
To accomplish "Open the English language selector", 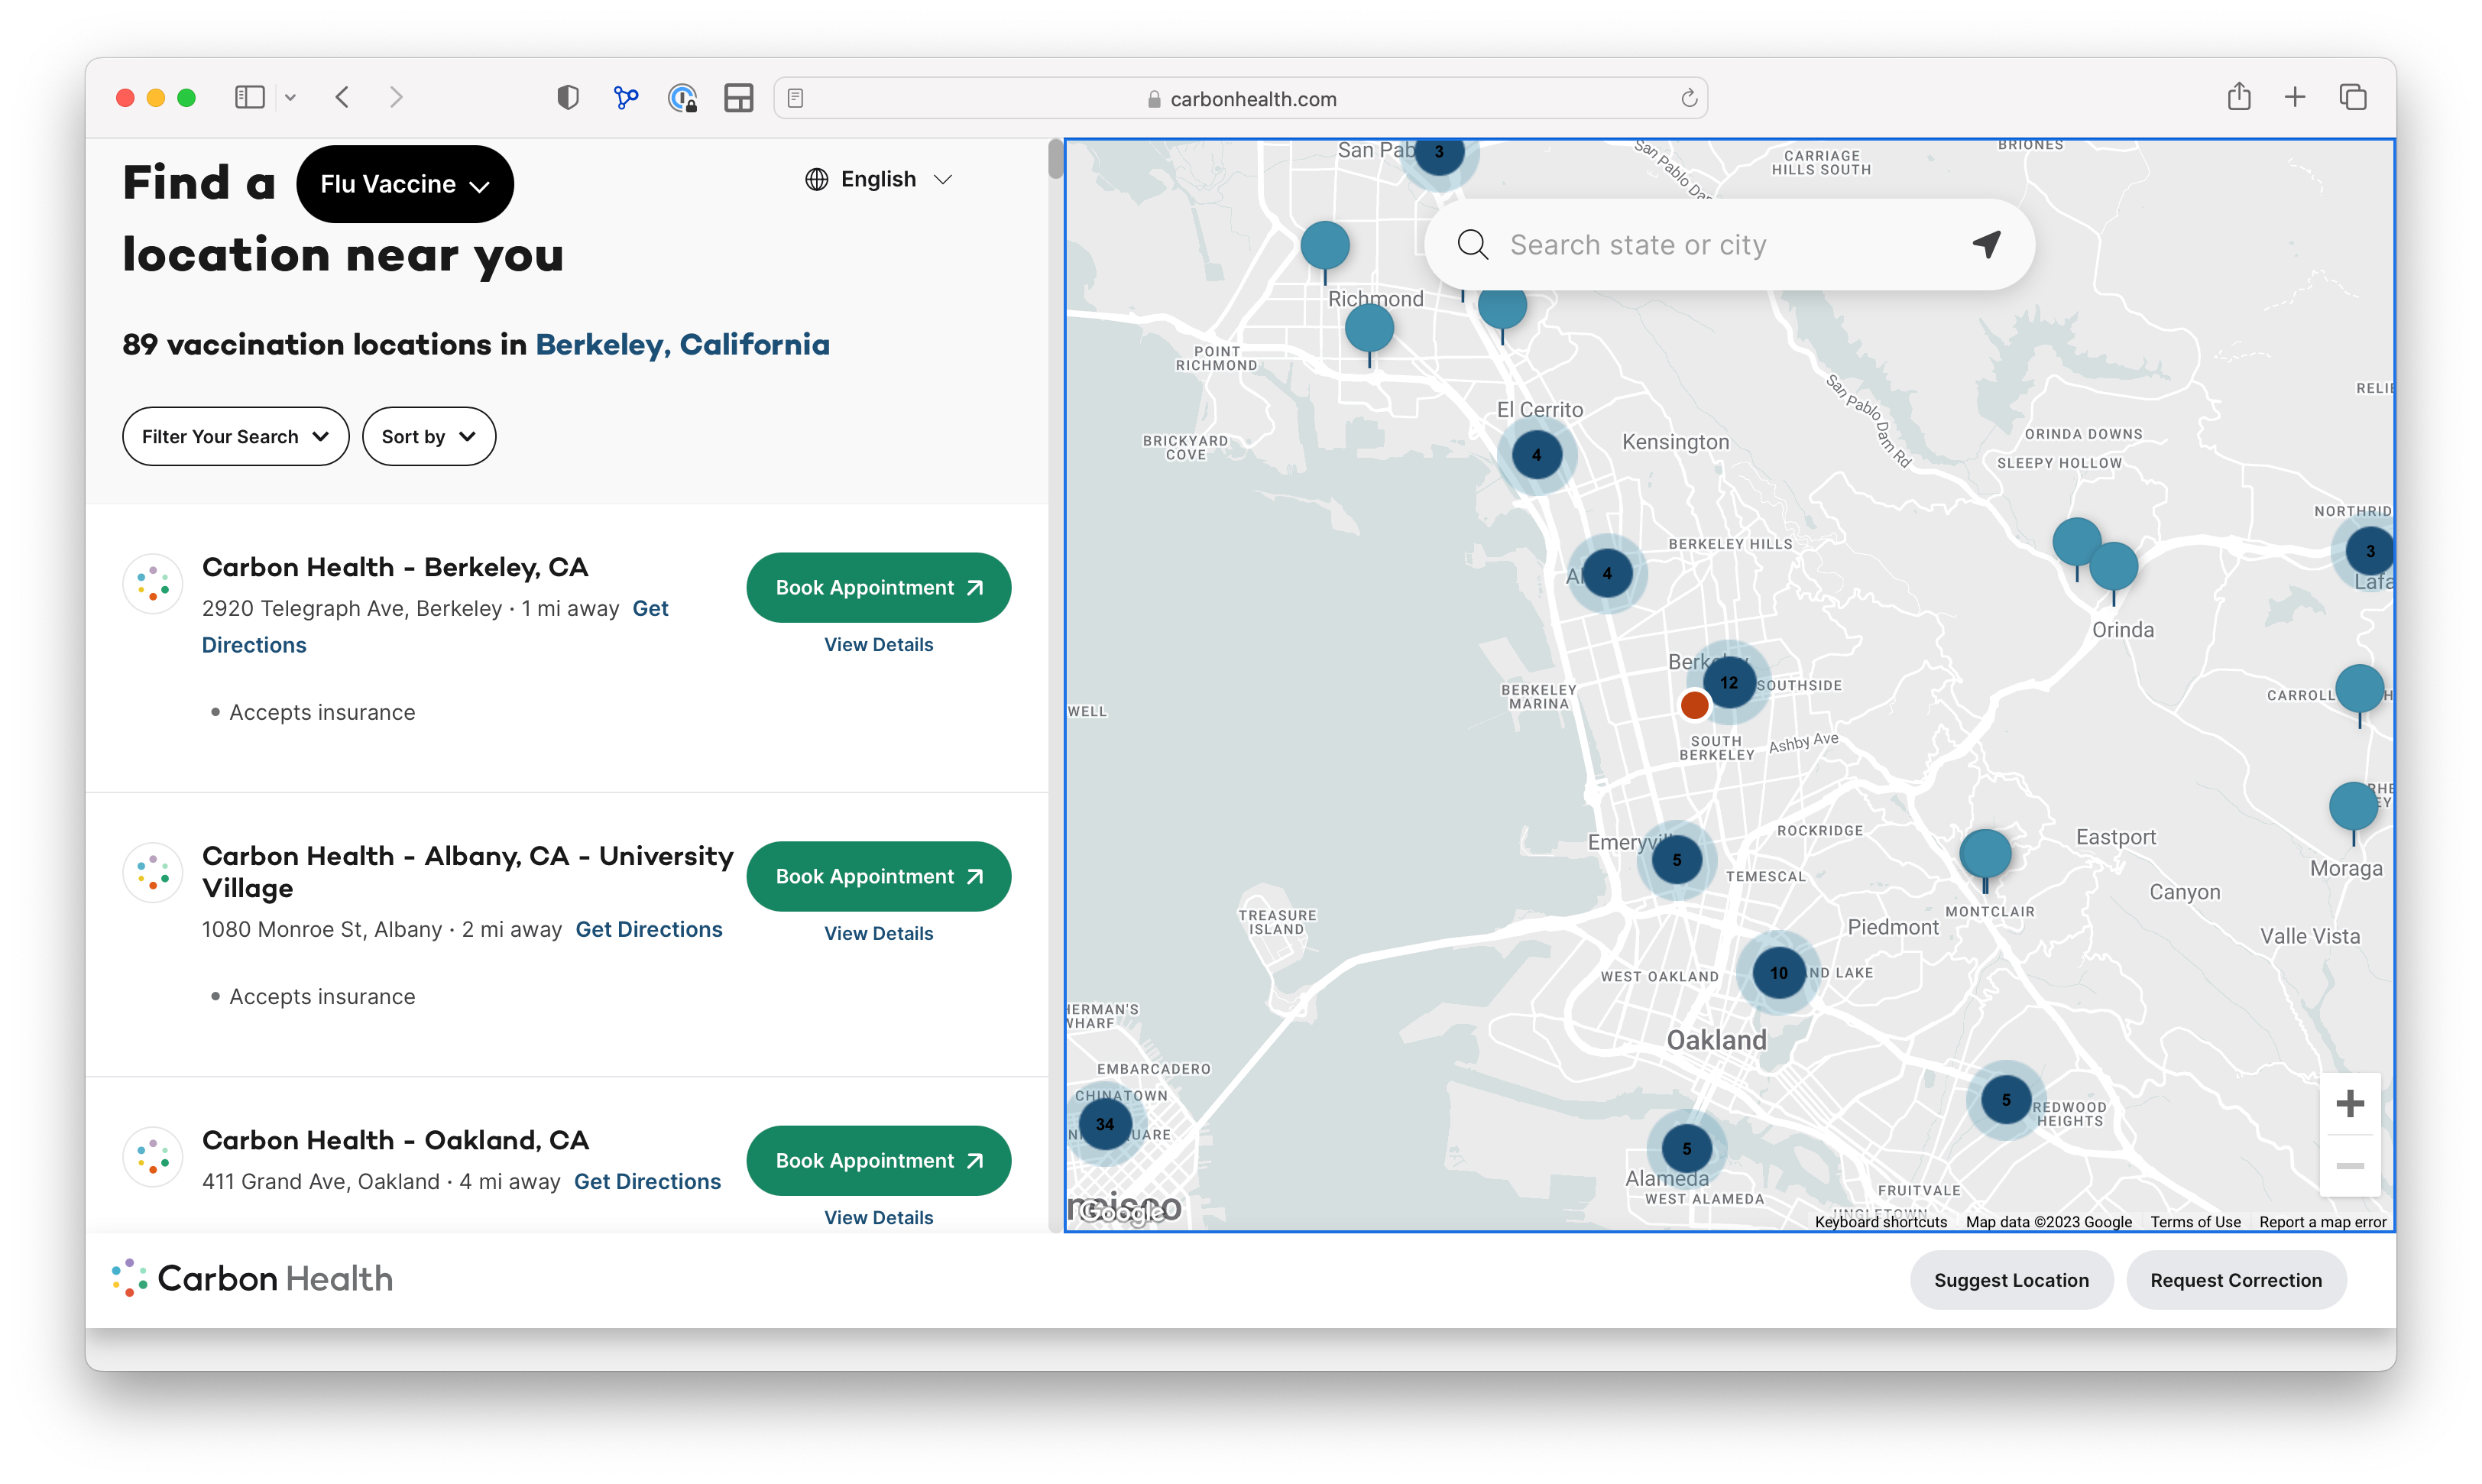I will [879, 179].
